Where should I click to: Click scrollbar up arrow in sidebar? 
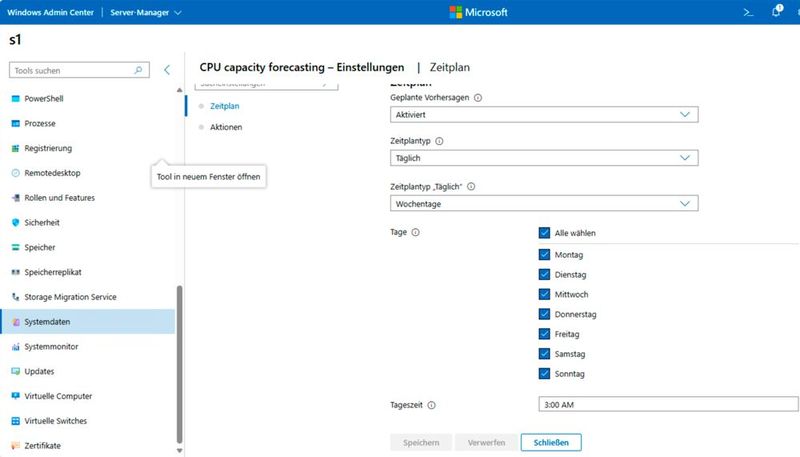click(x=179, y=90)
